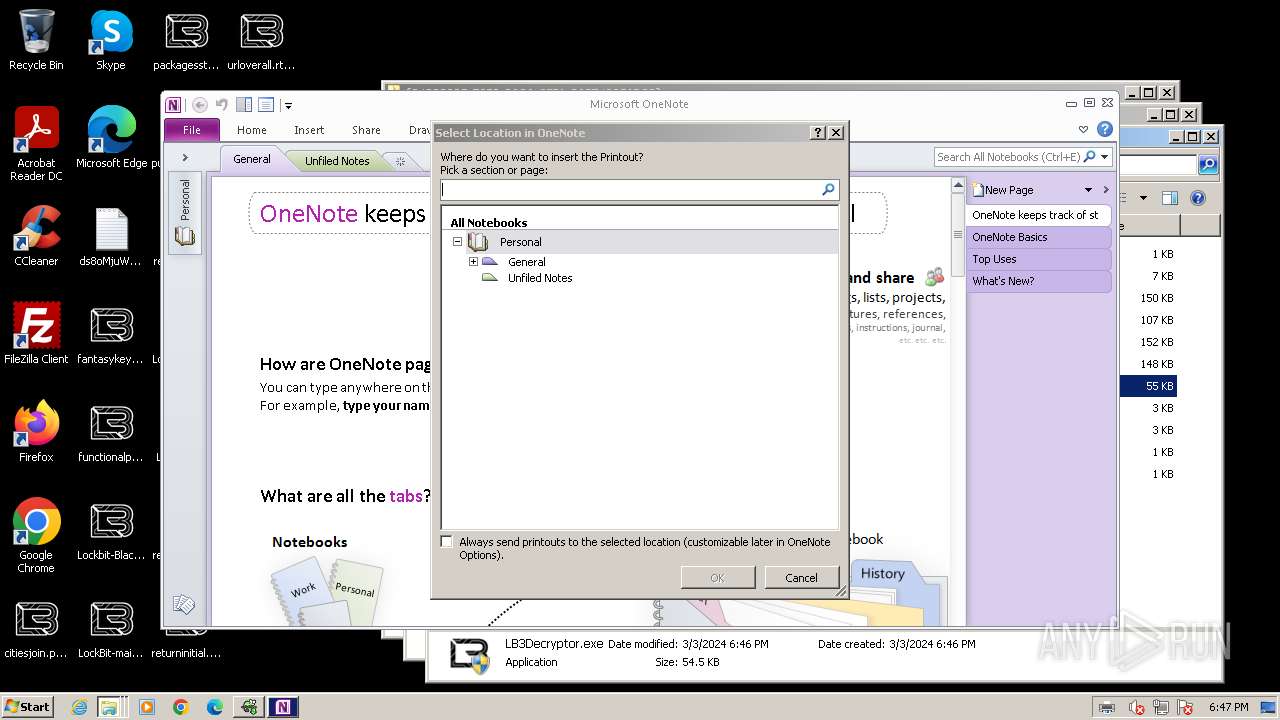
Task: Click the magnifier icon in dialog search box
Action: [x=828, y=189]
